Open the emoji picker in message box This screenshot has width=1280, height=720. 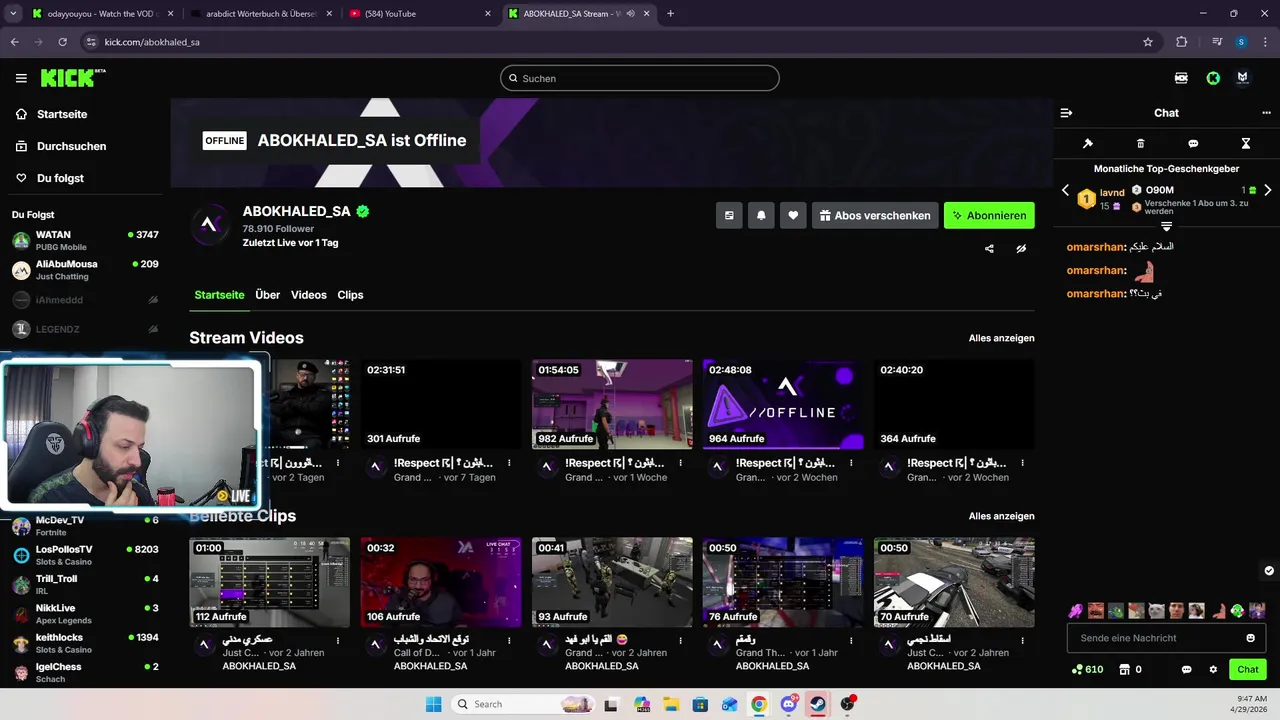[x=1251, y=638]
